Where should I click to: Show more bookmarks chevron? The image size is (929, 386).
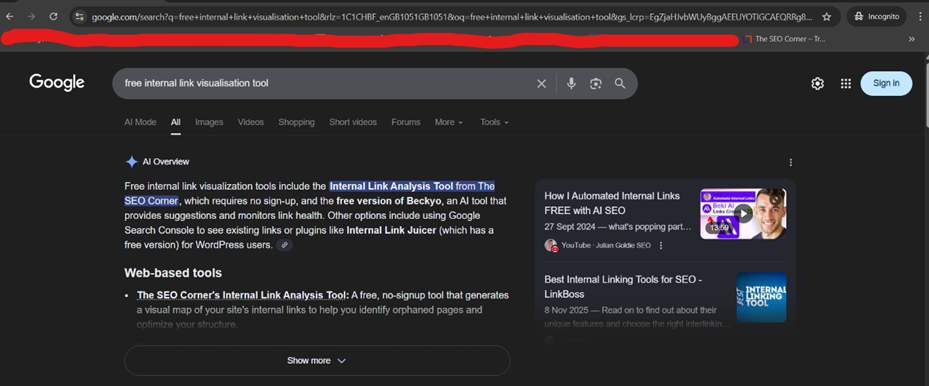coord(911,39)
